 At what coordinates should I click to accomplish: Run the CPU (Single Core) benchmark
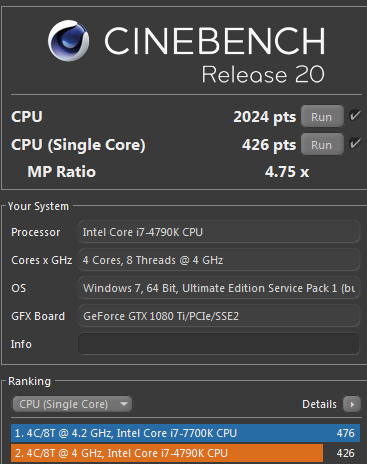click(322, 144)
